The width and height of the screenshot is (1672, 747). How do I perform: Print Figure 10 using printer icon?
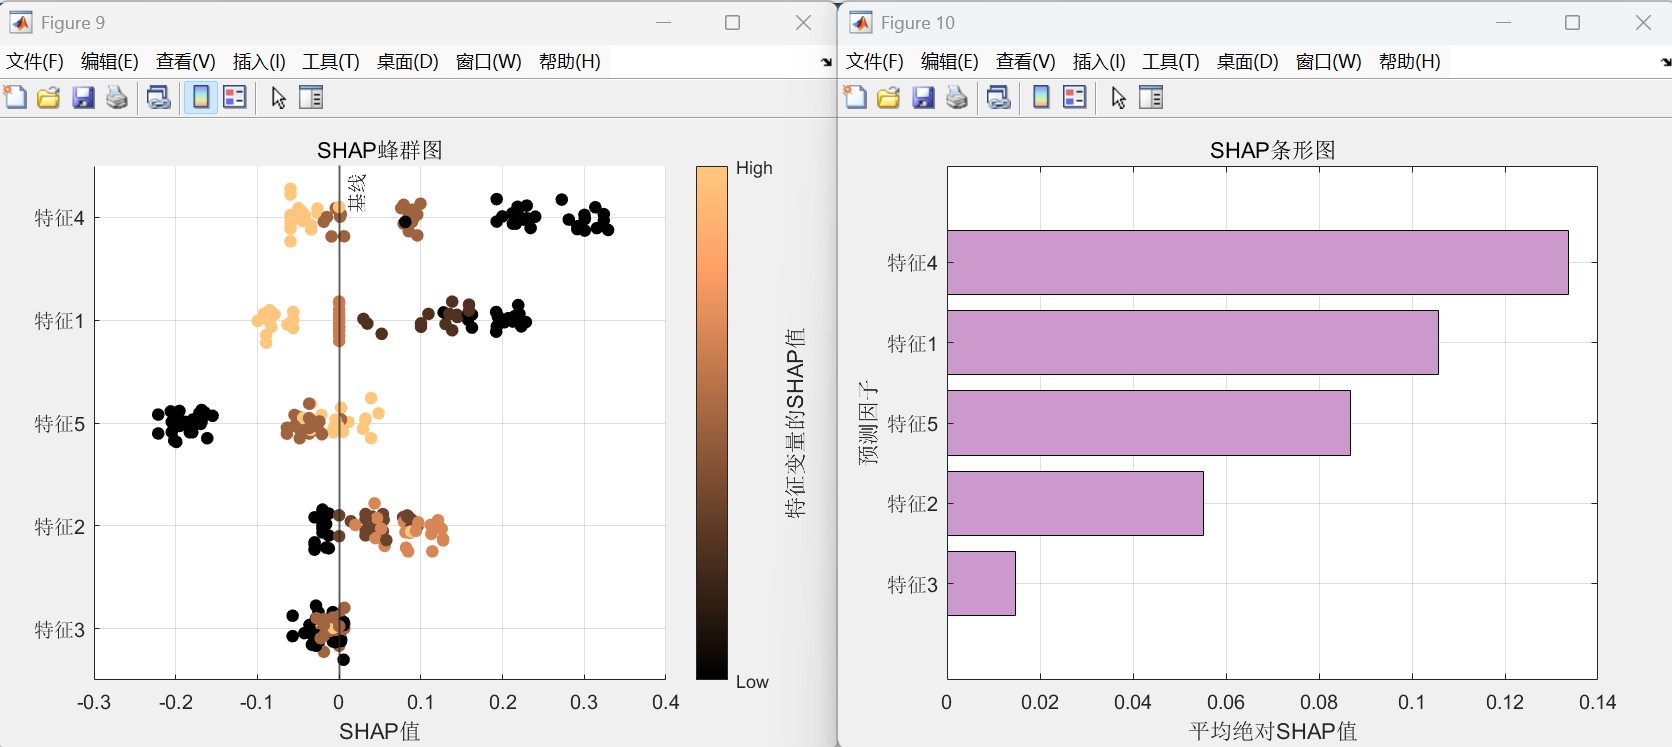pyautogui.click(x=957, y=97)
